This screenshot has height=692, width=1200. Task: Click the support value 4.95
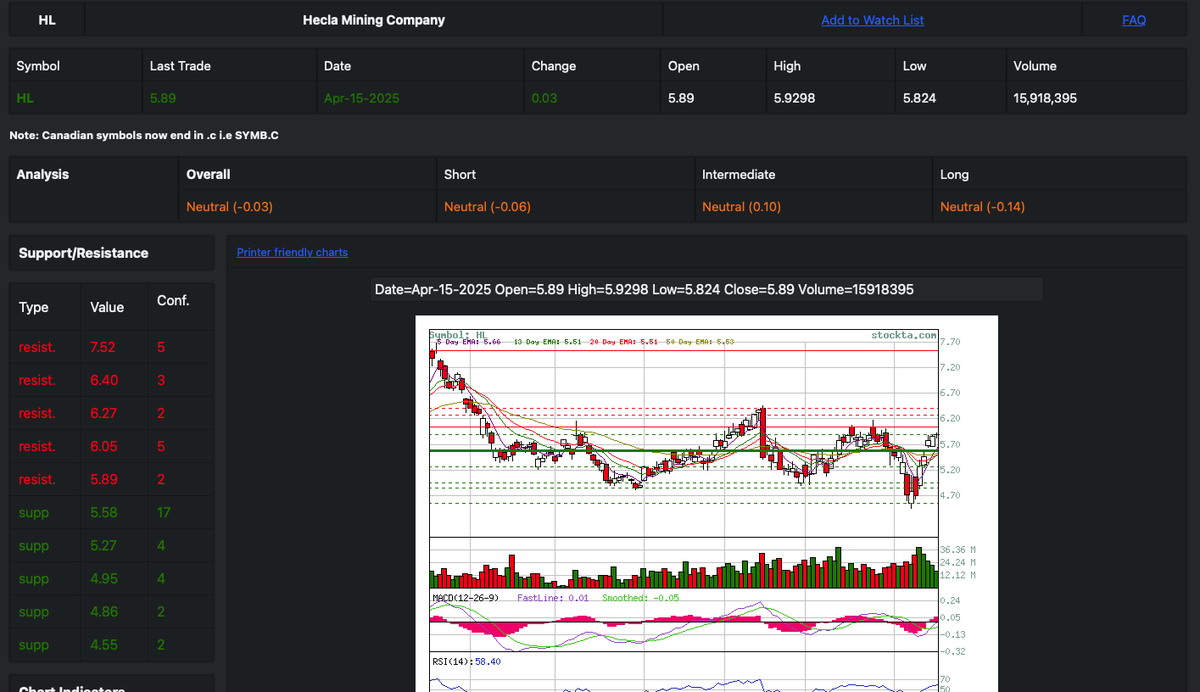[x=103, y=578]
